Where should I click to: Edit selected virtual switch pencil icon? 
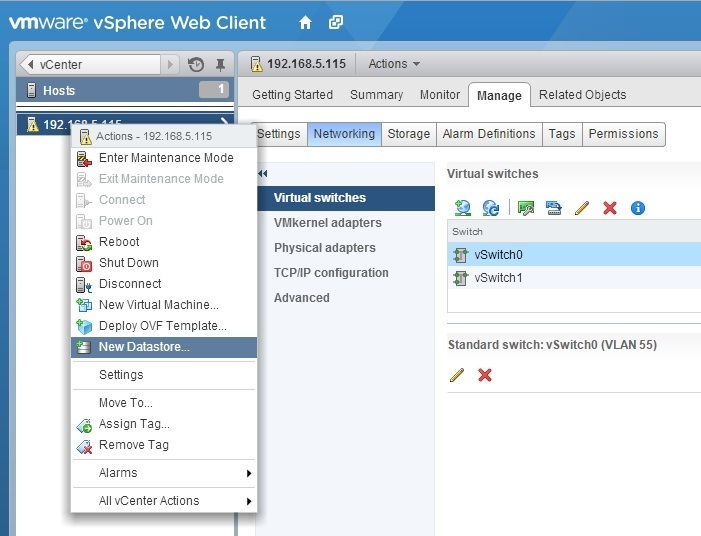click(x=582, y=208)
